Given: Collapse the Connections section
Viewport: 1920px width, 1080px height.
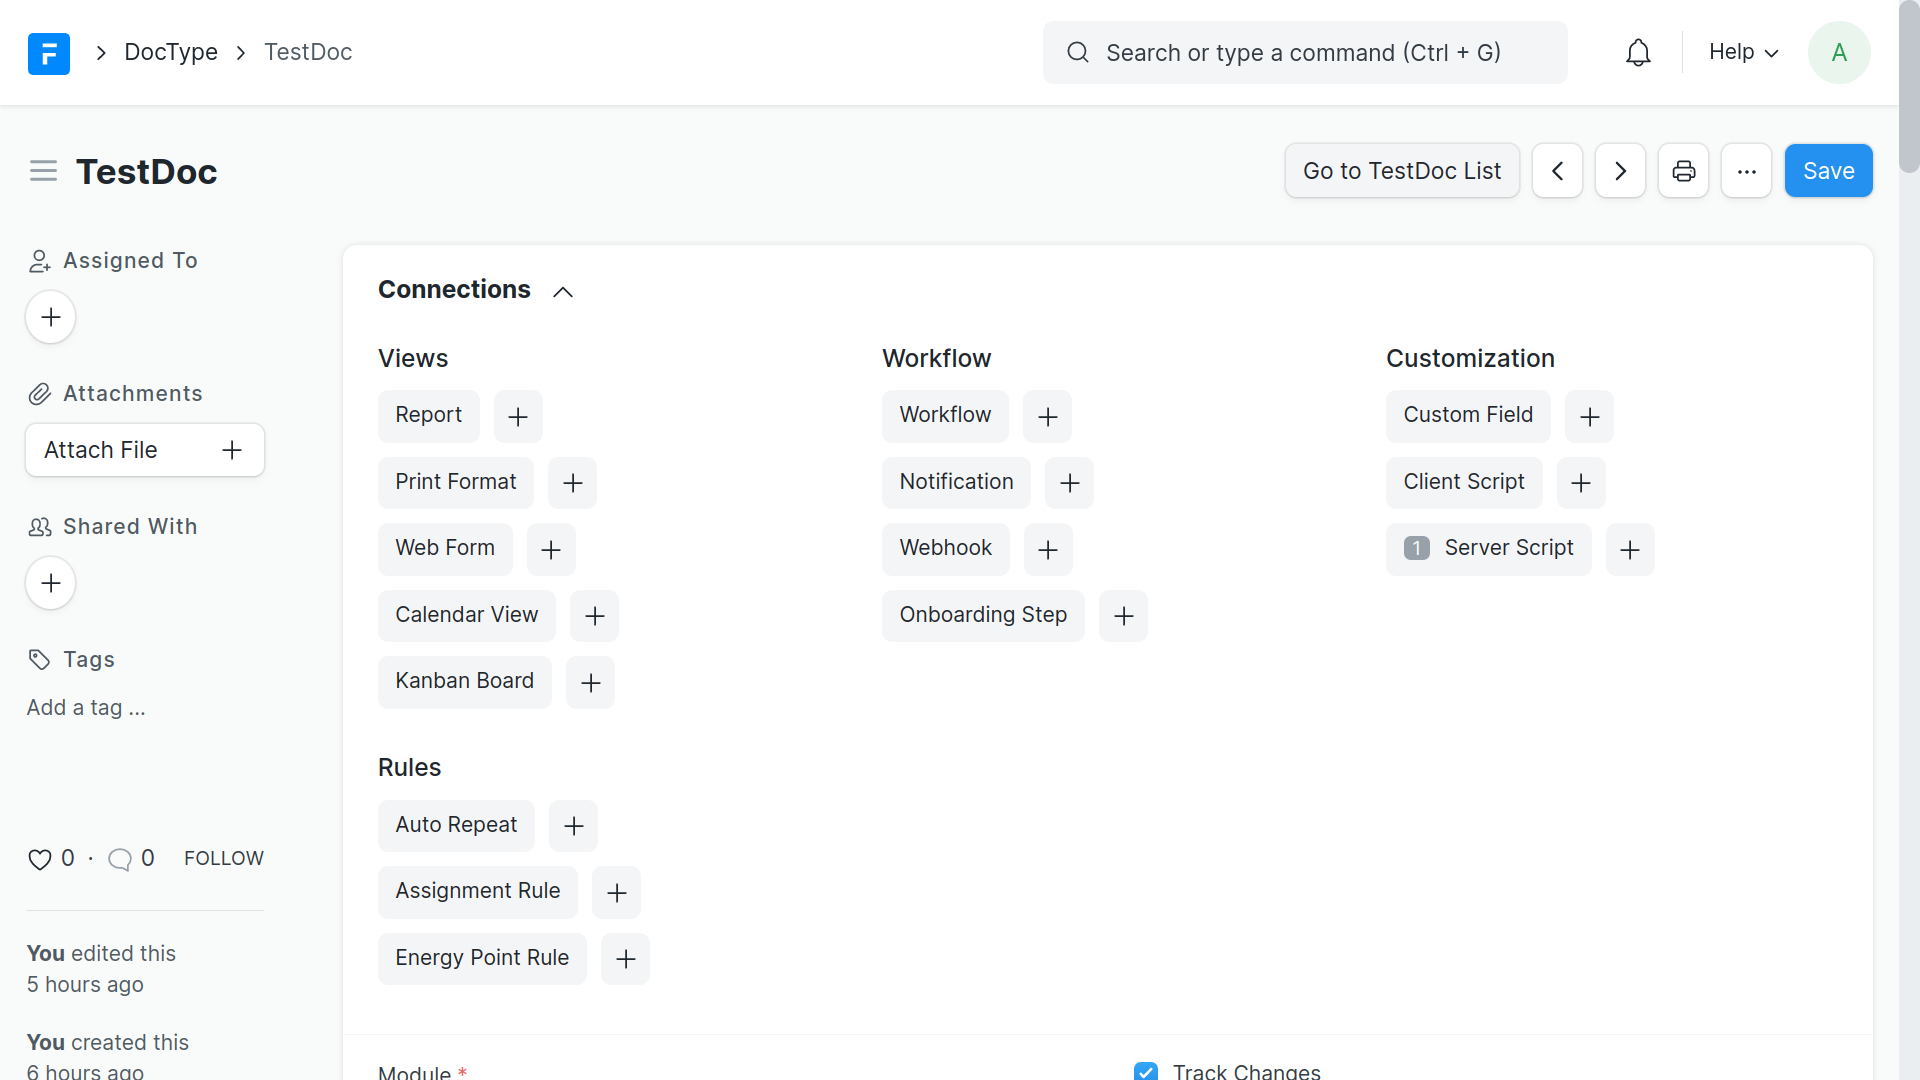Looking at the screenshot, I should point(563,291).
